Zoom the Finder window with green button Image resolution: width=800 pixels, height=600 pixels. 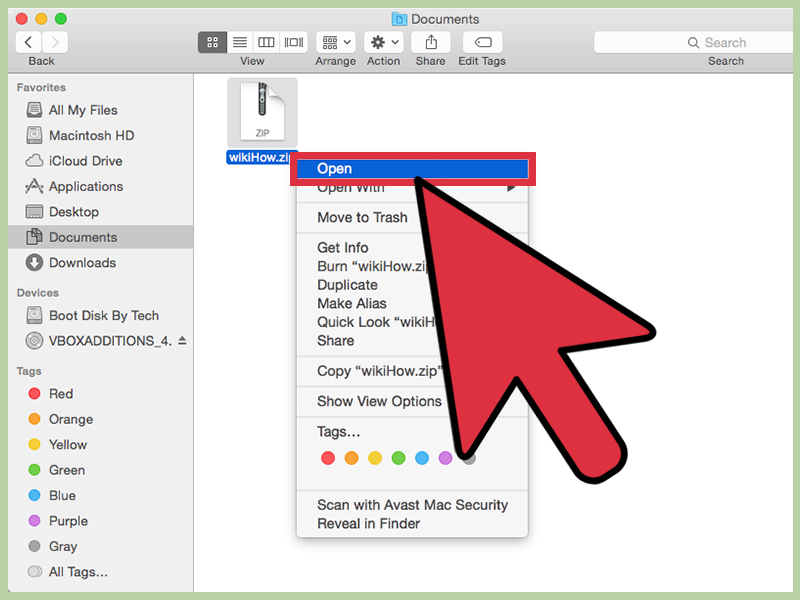tap(61, 19)
